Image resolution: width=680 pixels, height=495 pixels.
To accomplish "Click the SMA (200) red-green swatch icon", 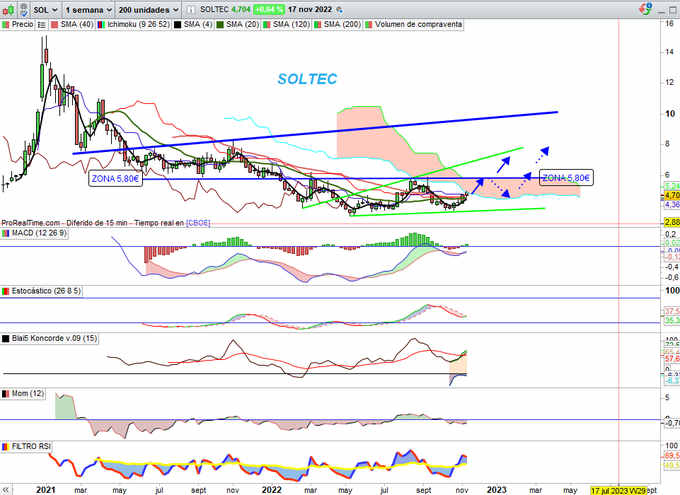I will (x=317, y=25).
